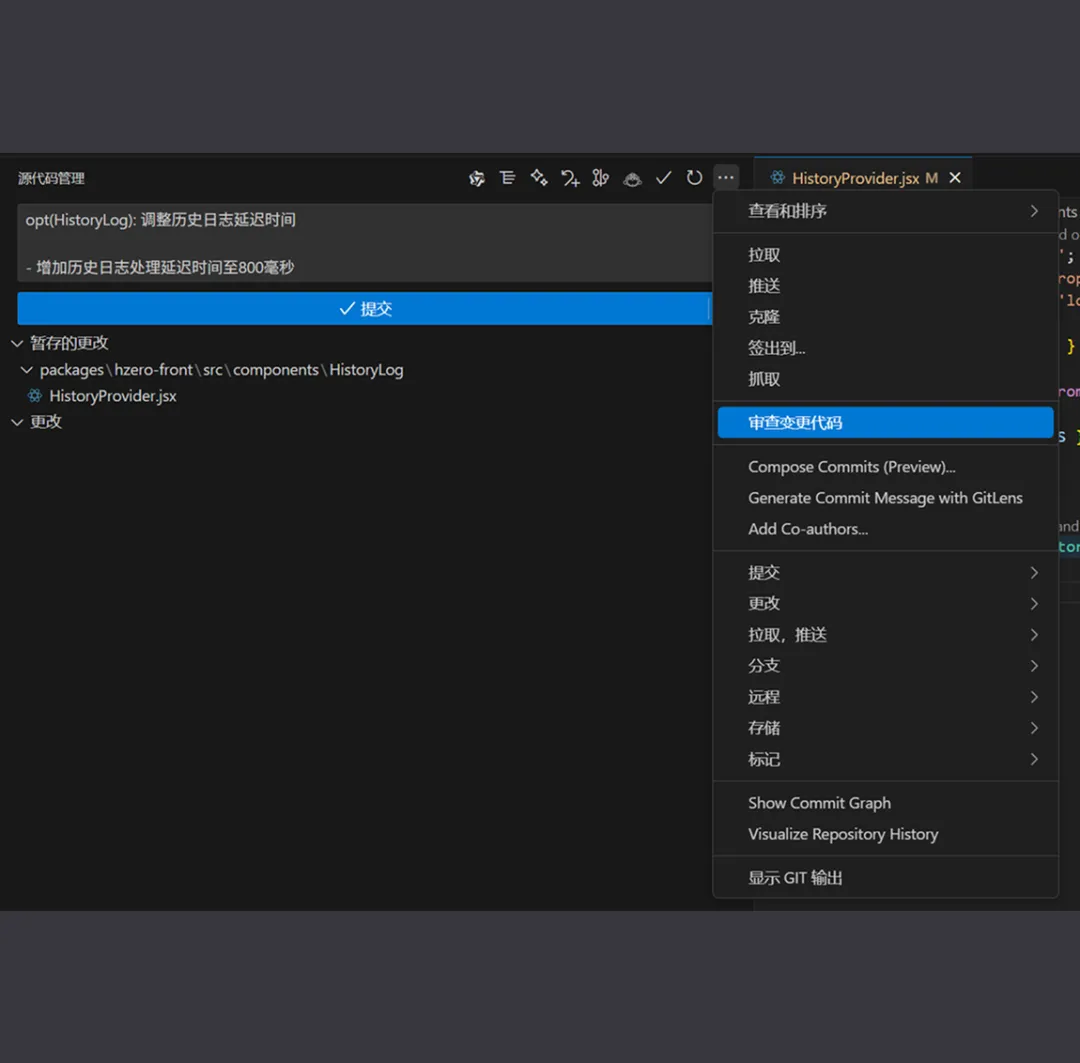Close the HistoryProvider.jsx editor tab
Screen dimensions: 1080x1063
[955, 178]
